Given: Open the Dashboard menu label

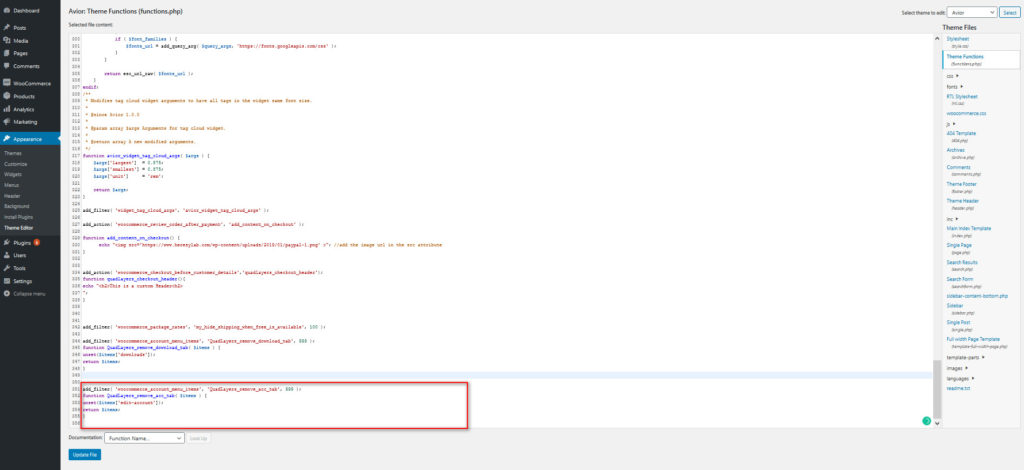Looking at the screenshot, I should tap(26, 11).
